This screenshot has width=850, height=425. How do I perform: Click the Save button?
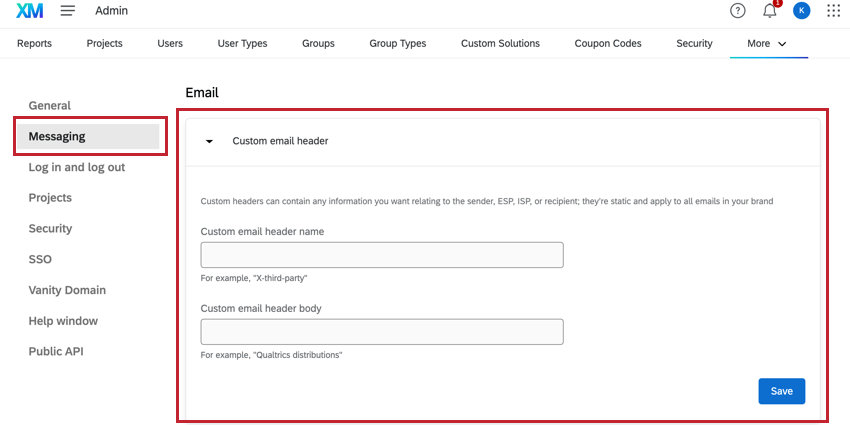coord(781,391)
